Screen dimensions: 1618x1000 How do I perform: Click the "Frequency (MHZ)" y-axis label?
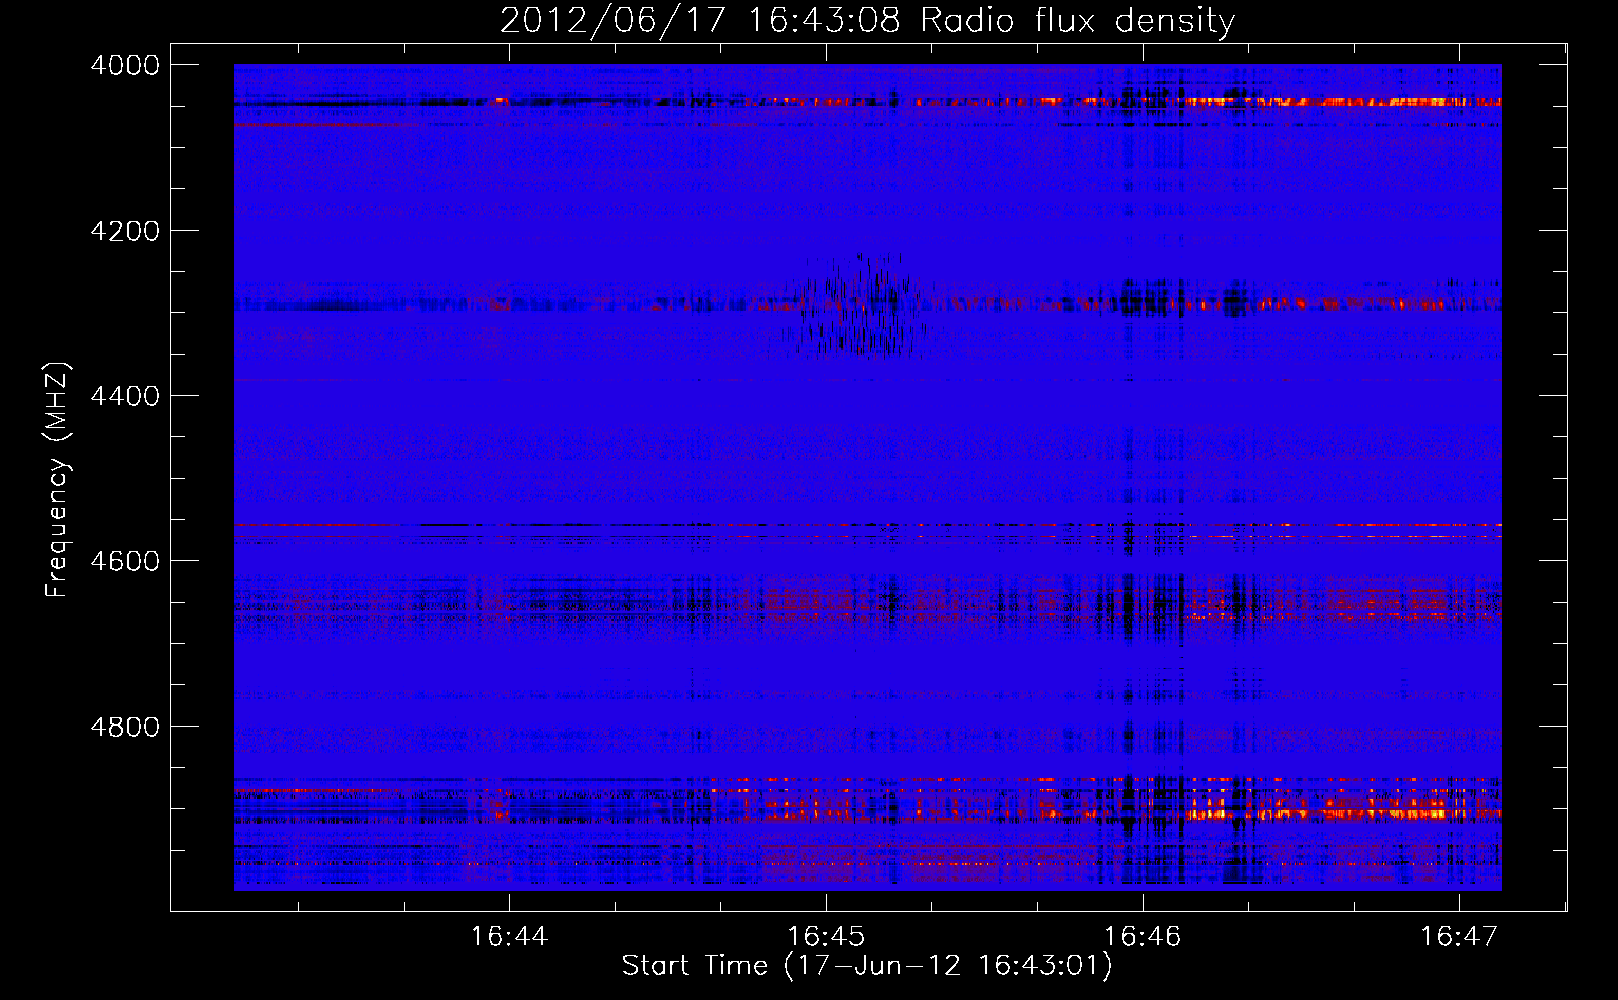coord(57,480)
